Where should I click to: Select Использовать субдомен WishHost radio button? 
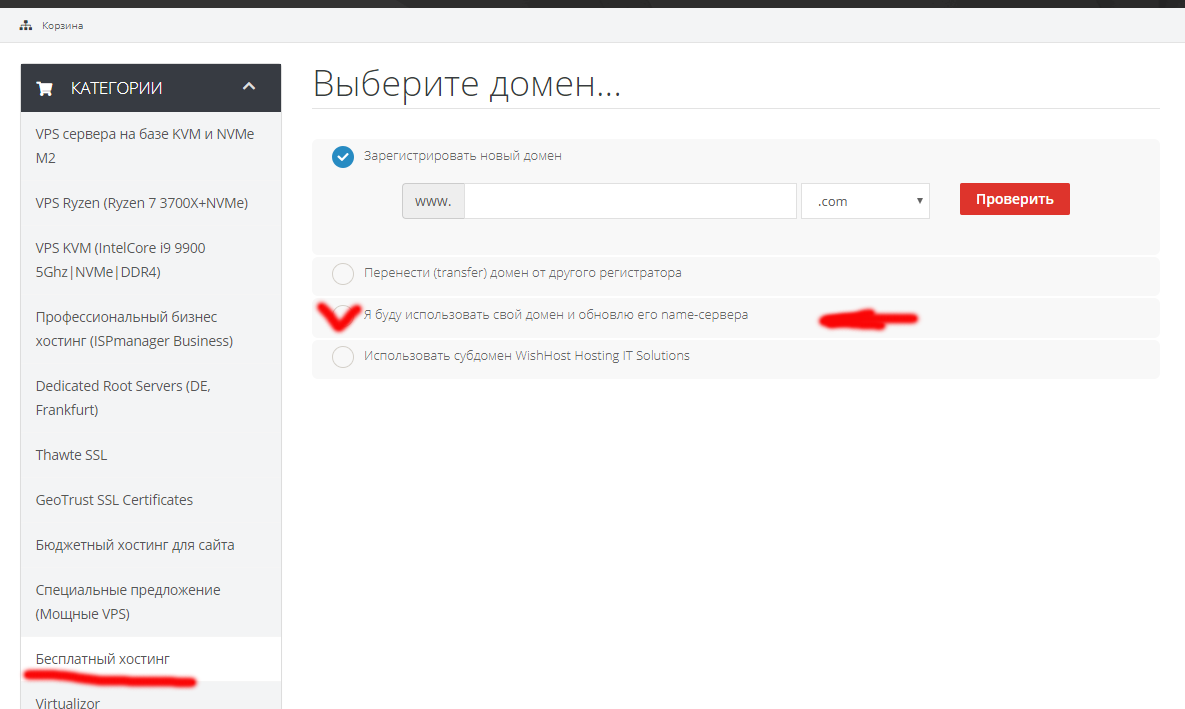click(342, 357)
